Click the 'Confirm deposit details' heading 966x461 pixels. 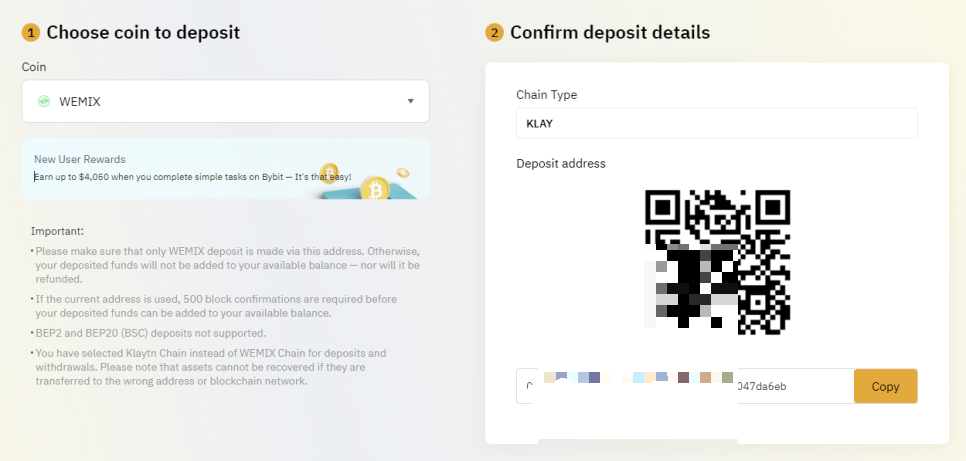[610, 32]
